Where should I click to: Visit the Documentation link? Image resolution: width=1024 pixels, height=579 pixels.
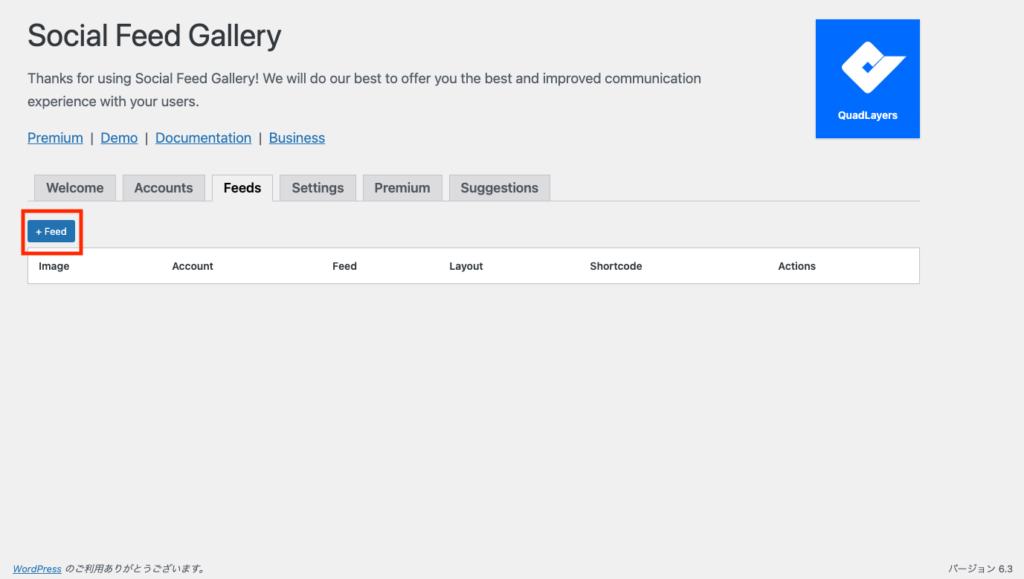203,138
